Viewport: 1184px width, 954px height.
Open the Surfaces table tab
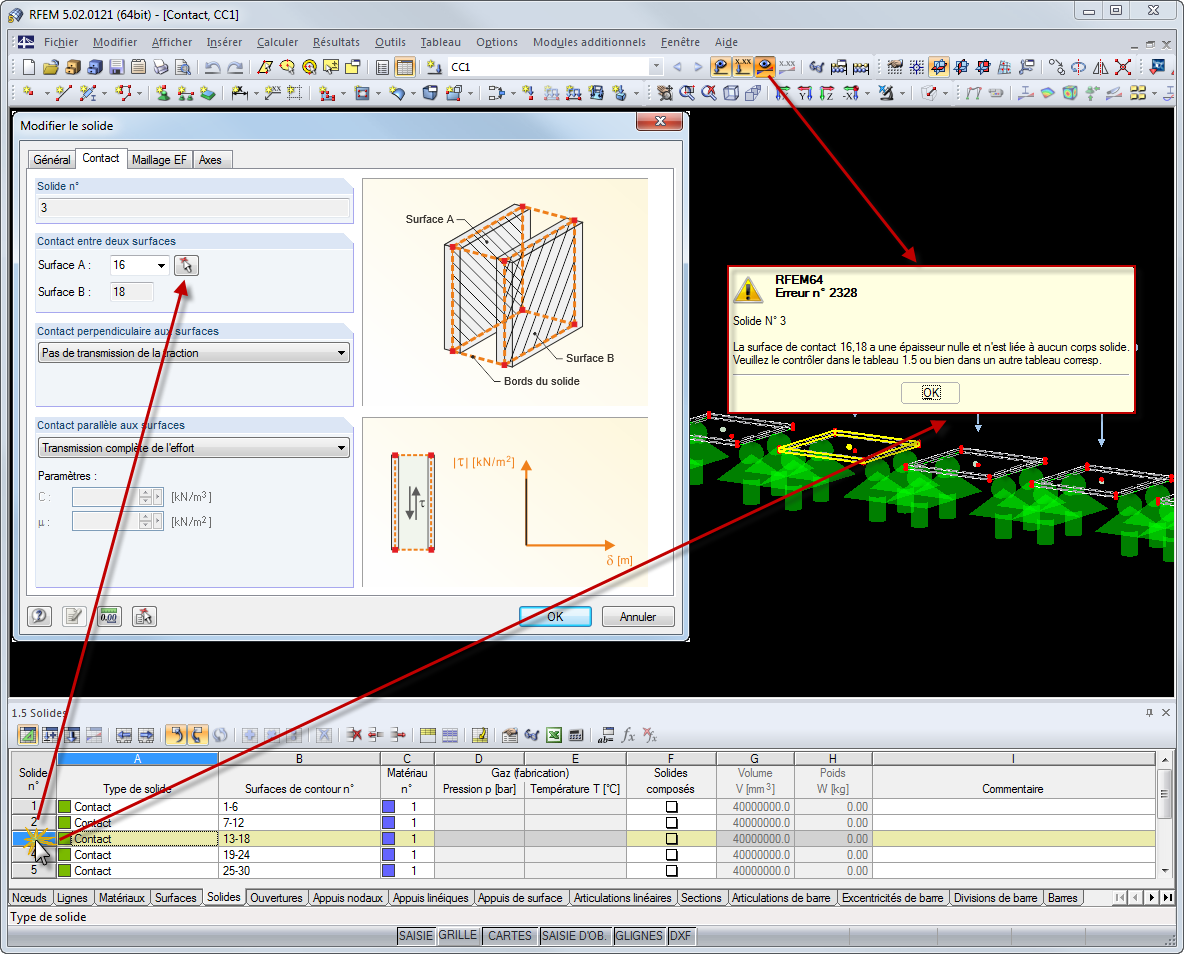(x=175, y=897)
